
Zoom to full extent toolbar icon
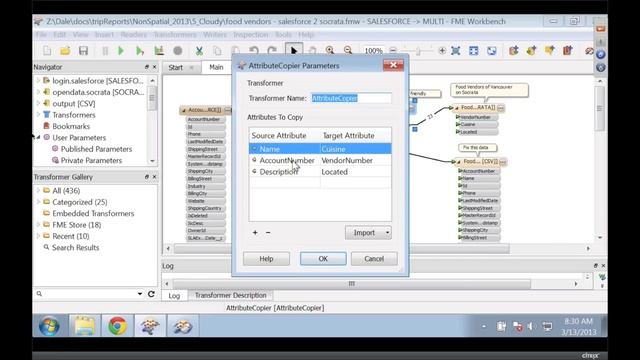[456, 51]
